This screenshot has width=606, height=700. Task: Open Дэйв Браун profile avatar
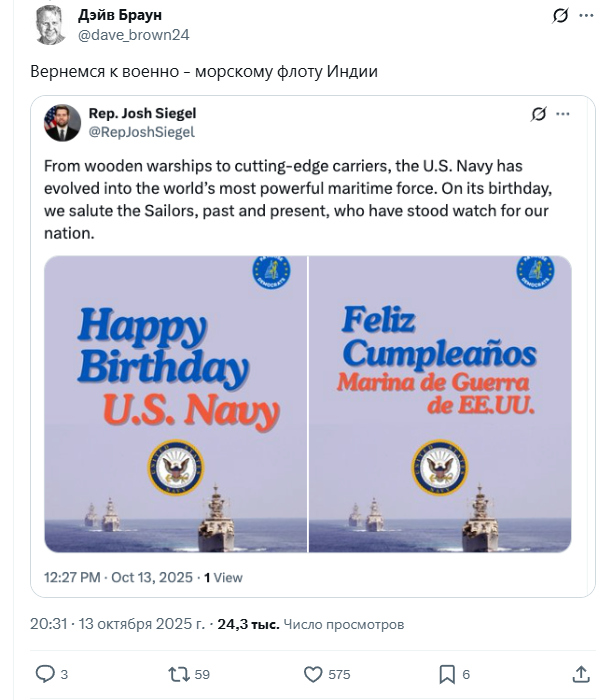tap(49, 25)
